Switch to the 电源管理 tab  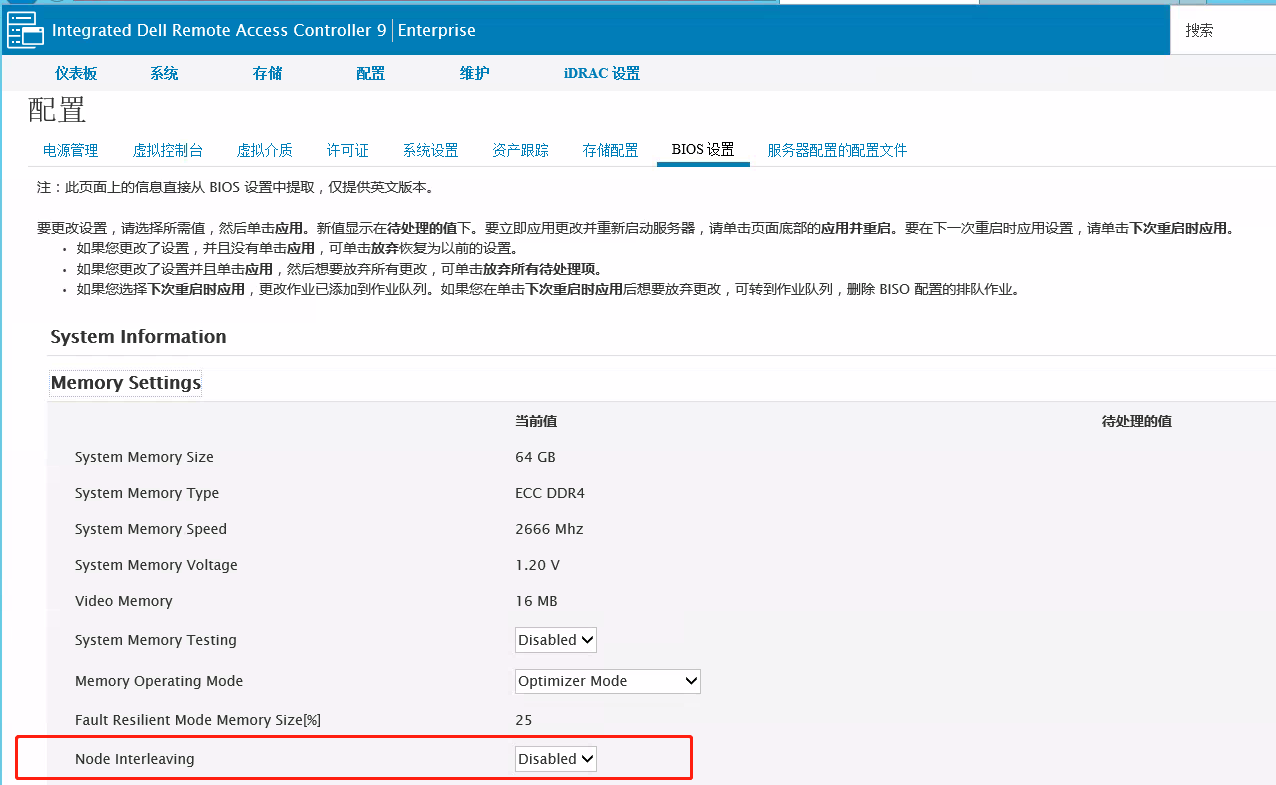pyautogui.click(x=69, y=150)
